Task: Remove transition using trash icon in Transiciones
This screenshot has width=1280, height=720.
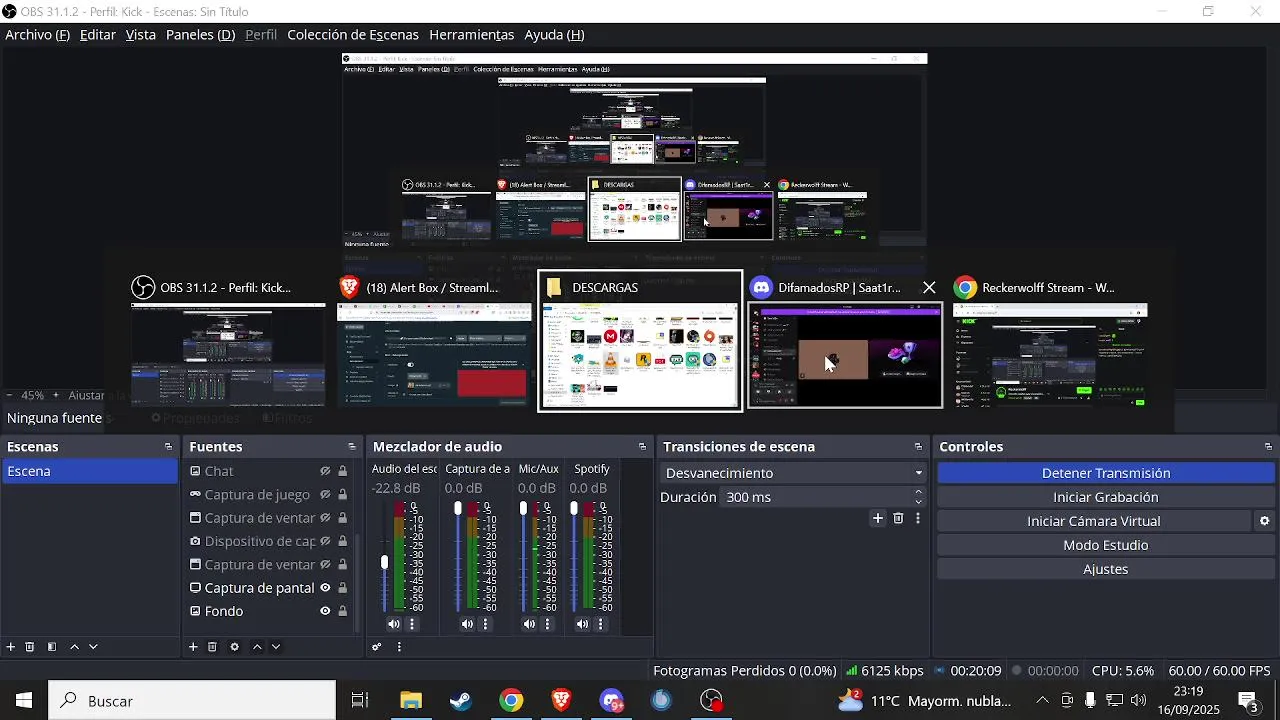Action: (898, 518)
